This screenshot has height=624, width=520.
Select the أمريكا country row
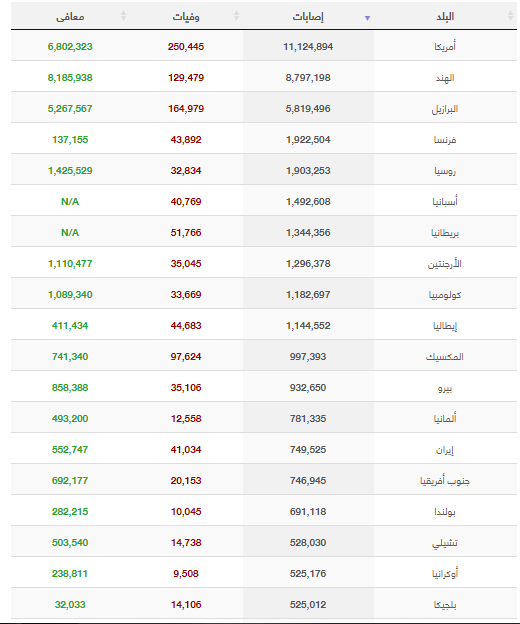pos(264,46)
